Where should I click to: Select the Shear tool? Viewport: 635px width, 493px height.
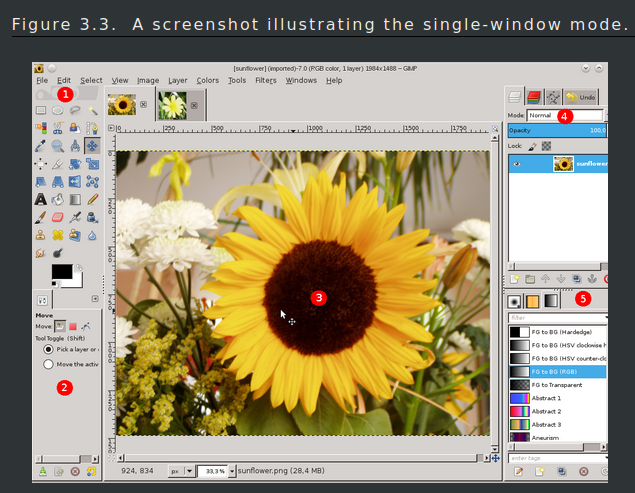(41, 181)
